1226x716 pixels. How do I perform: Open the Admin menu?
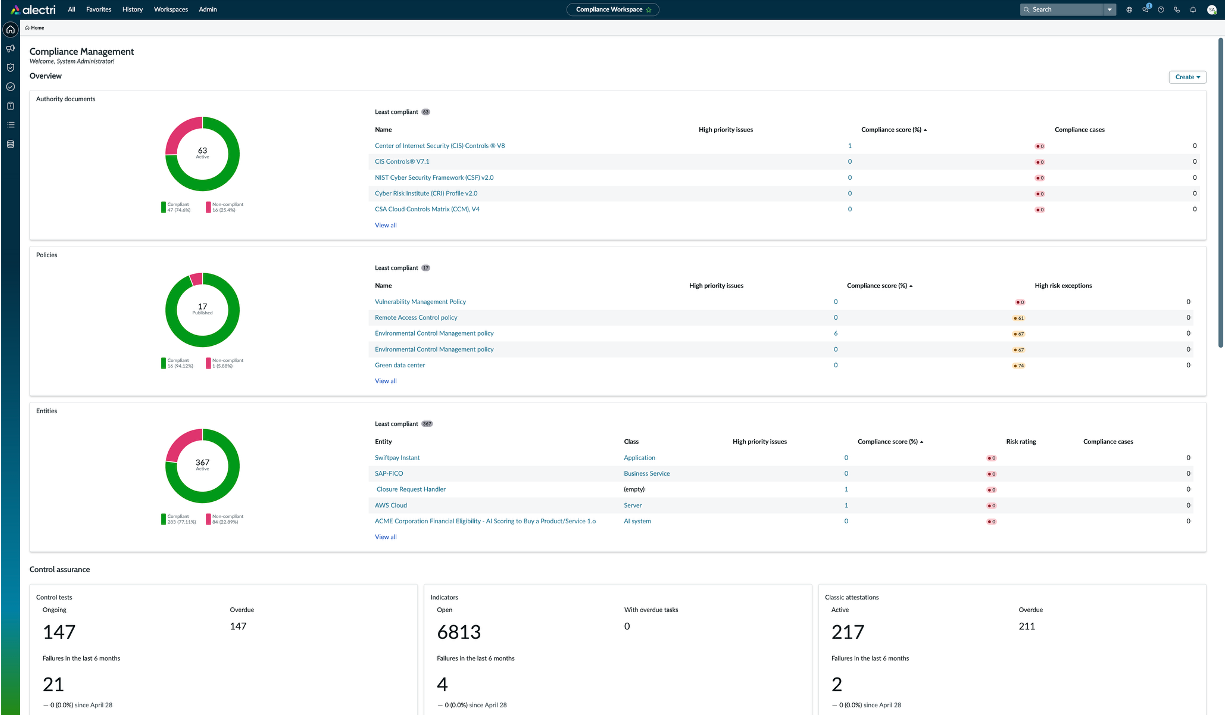[208, 9]
